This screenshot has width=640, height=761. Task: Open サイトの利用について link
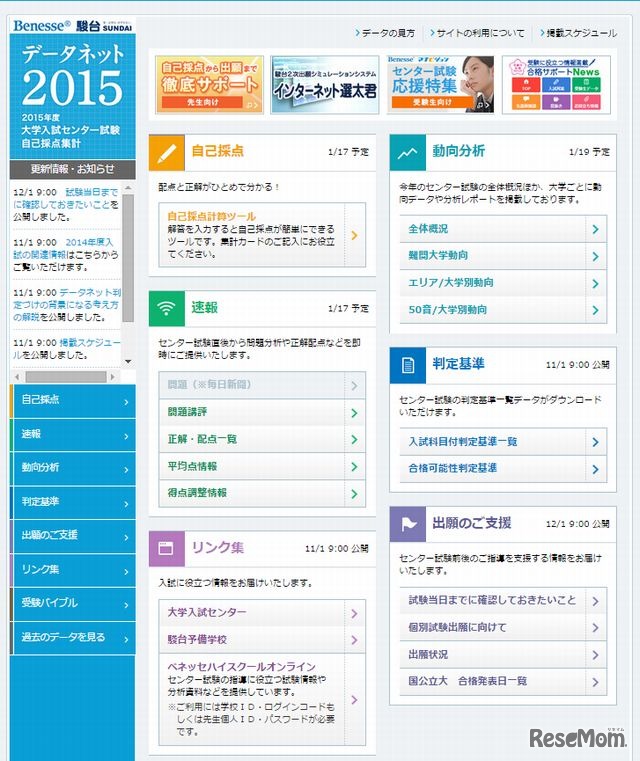pyautogui.click(x=477, y=33)
